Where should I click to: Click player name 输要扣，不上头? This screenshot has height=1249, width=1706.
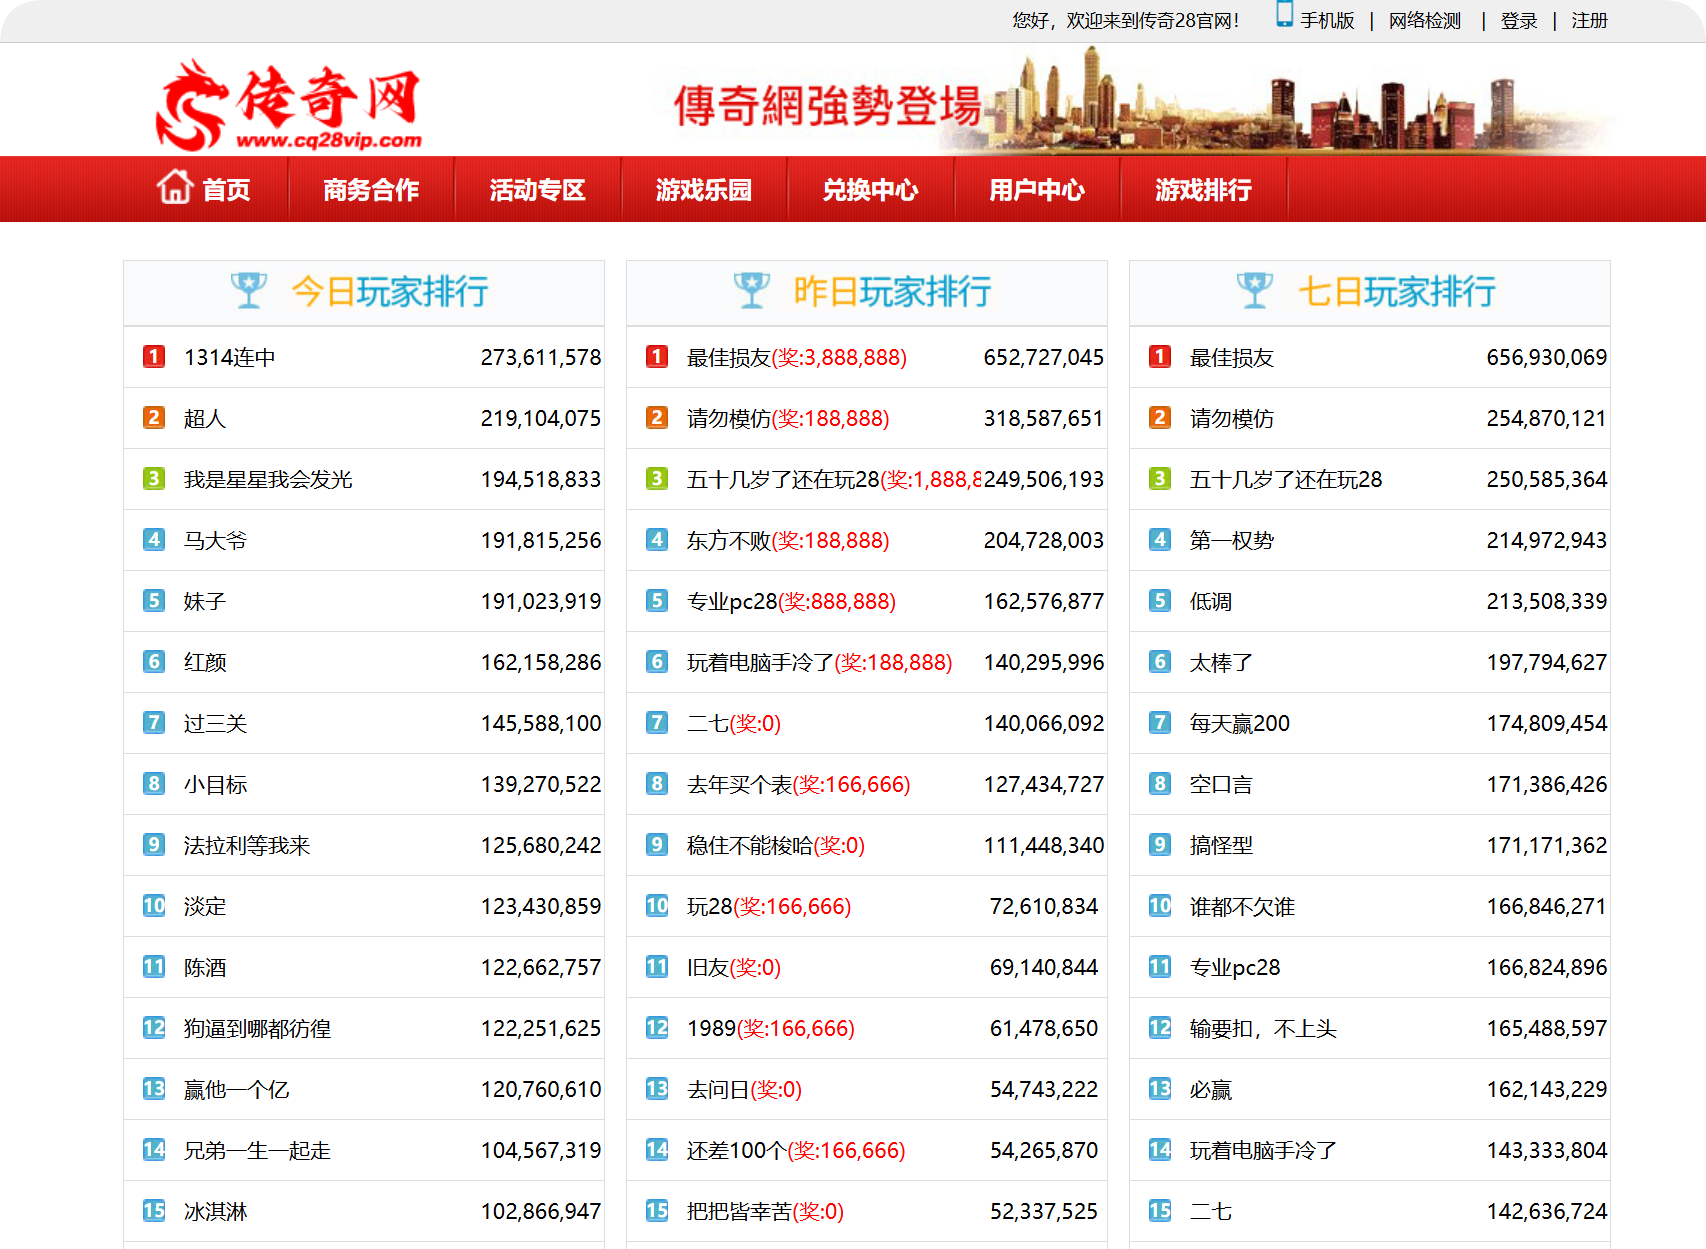click(1263, 1028)
